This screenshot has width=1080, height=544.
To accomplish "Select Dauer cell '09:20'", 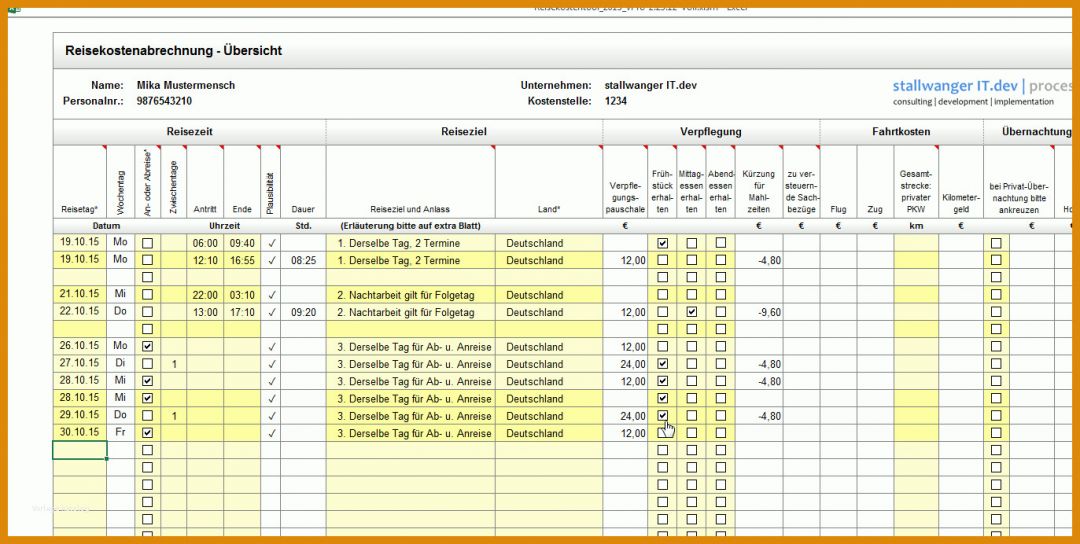I will tap(303, 312).
